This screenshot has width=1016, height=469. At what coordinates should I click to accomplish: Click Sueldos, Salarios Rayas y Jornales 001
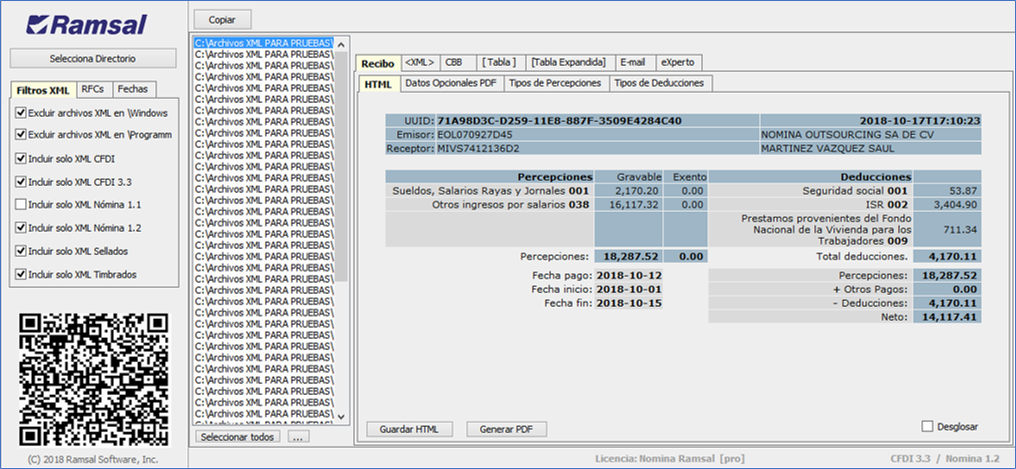[491, 190]
